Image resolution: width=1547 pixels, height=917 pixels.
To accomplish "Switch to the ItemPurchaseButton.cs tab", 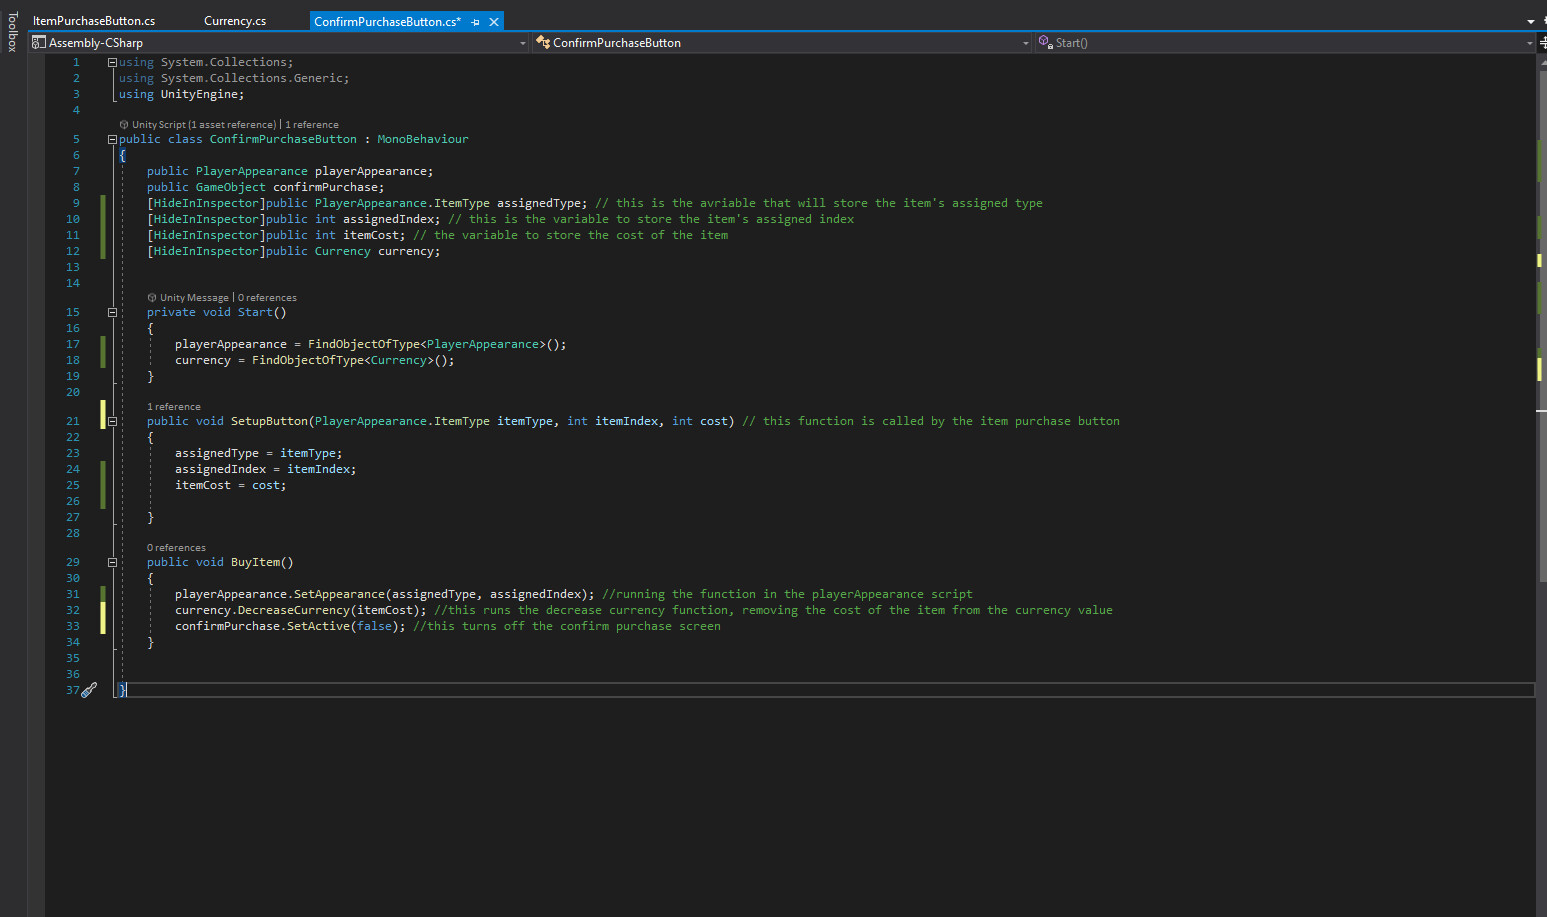I will click(x=94, y=21).
